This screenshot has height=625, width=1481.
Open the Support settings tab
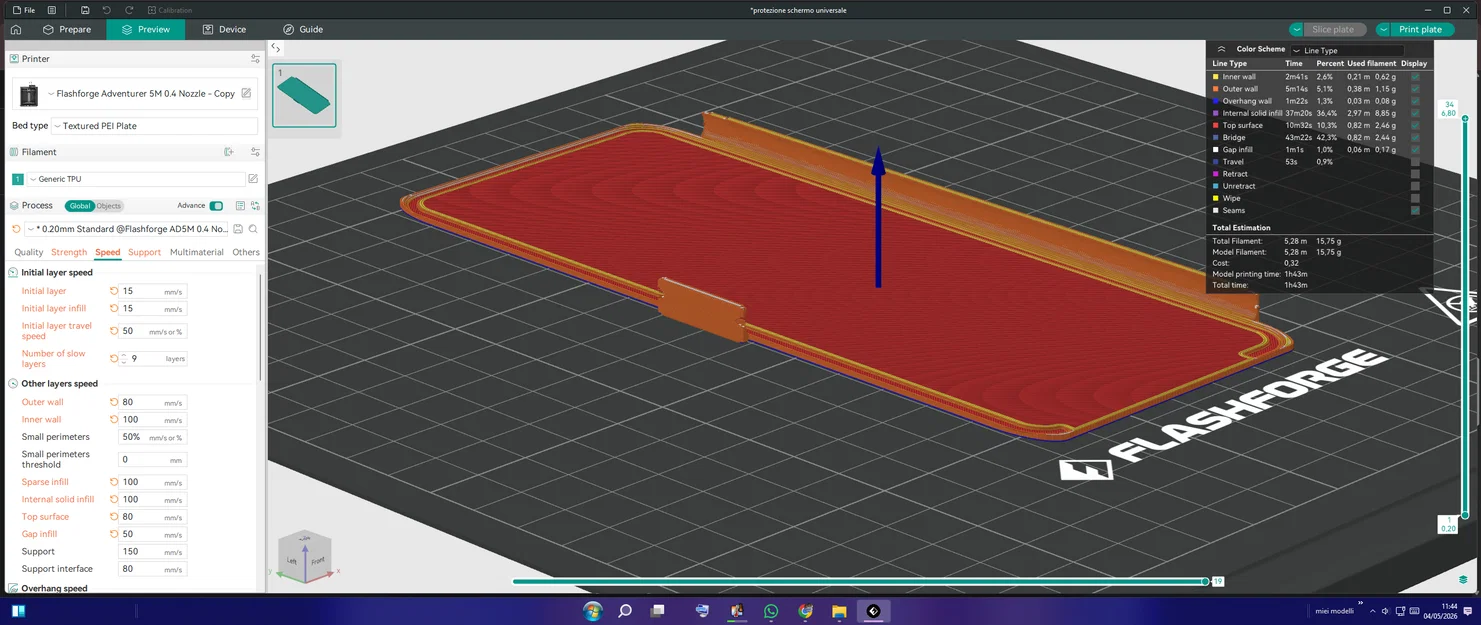pos(144,252)
